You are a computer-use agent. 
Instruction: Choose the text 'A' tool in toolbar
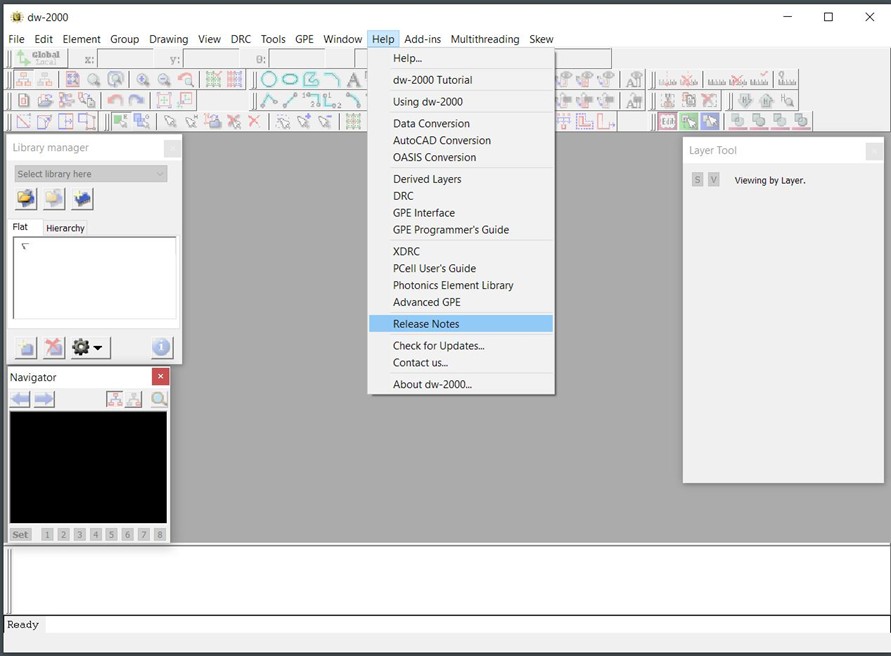[353, 80]
